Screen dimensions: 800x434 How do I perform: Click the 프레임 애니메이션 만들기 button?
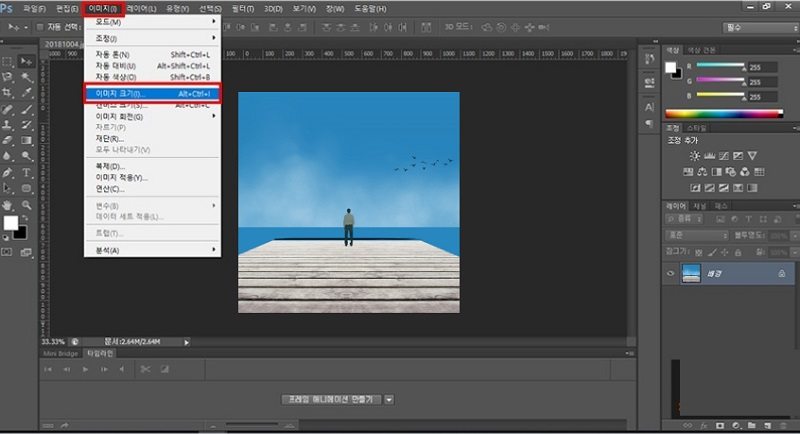[330, 399]
